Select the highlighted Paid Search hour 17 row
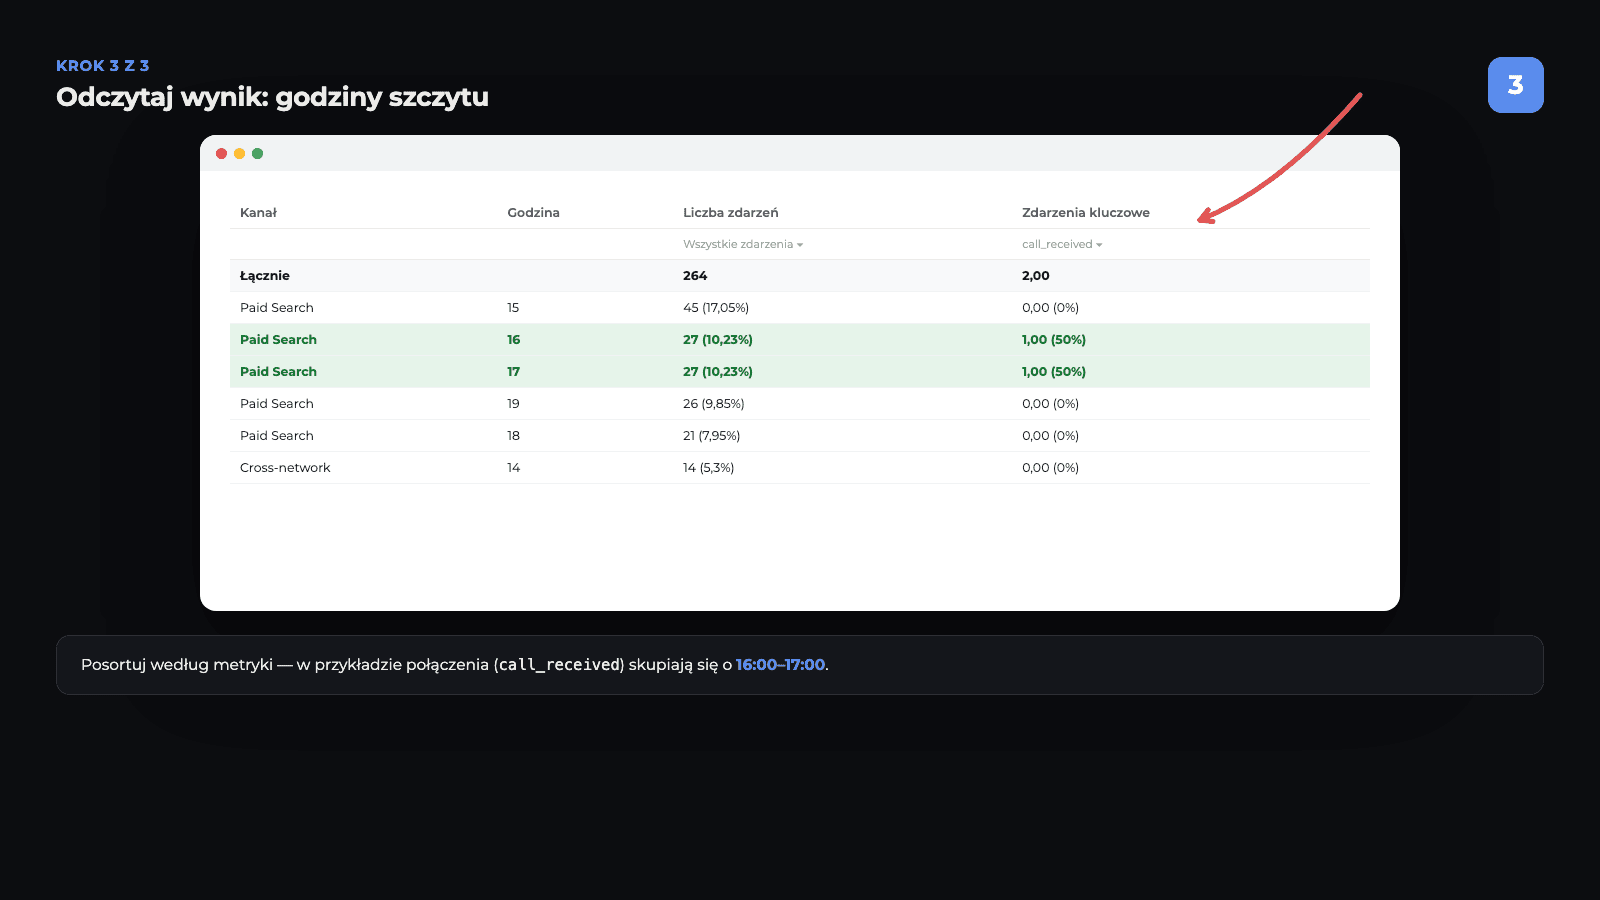The width and height of the screenshot is (1600, 900). point(800,372)
